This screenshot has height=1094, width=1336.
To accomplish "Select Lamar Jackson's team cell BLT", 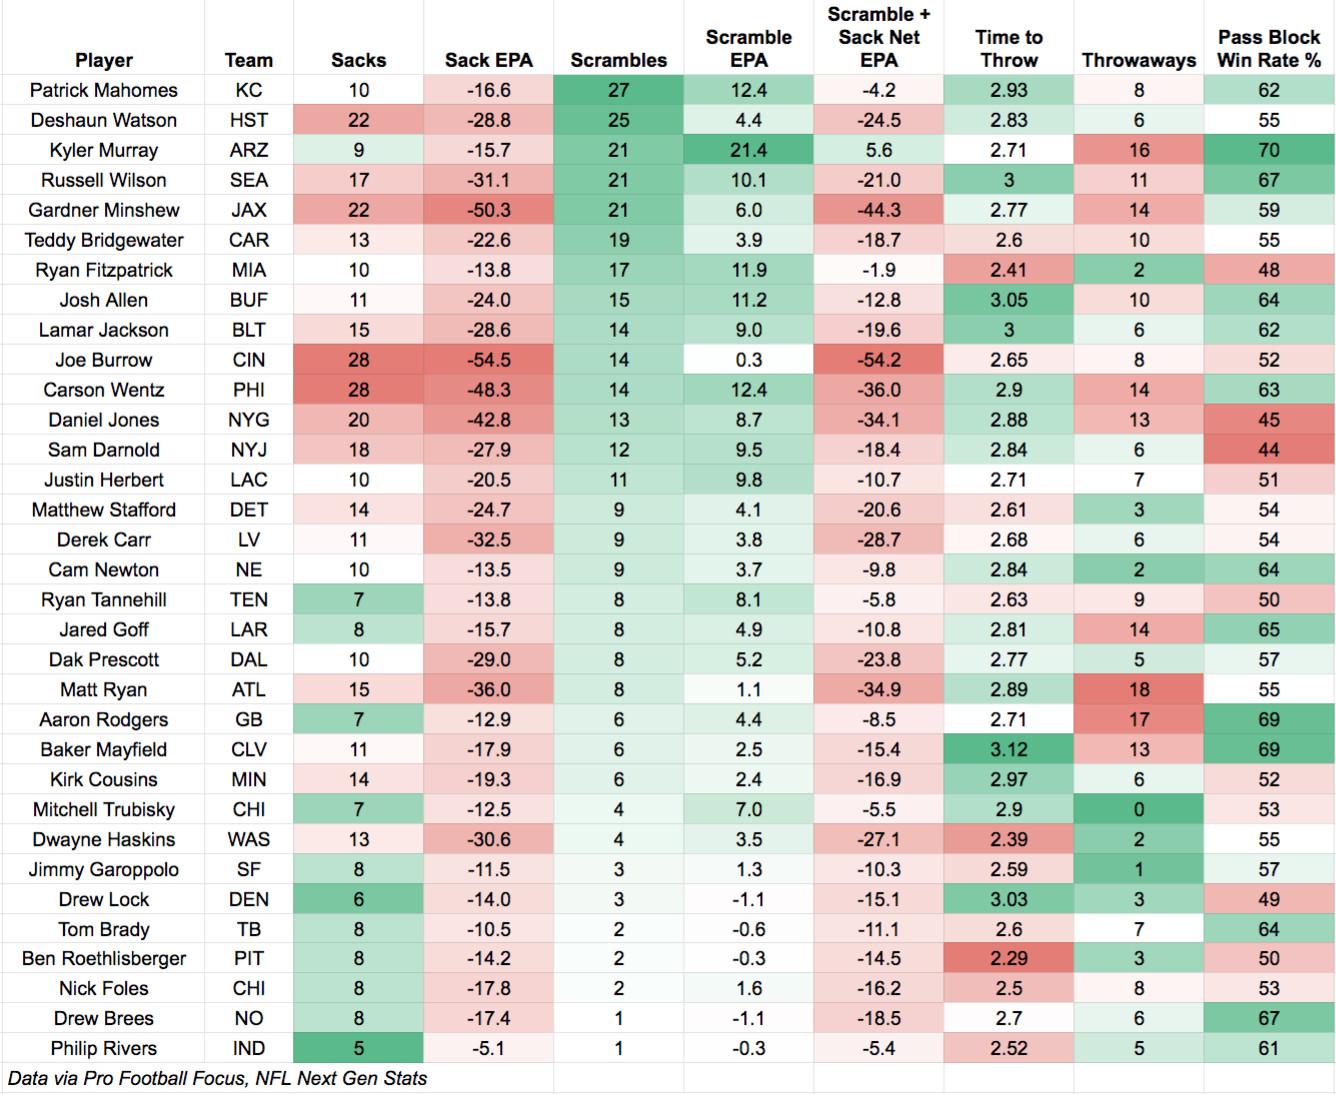I will pos(248,330).
